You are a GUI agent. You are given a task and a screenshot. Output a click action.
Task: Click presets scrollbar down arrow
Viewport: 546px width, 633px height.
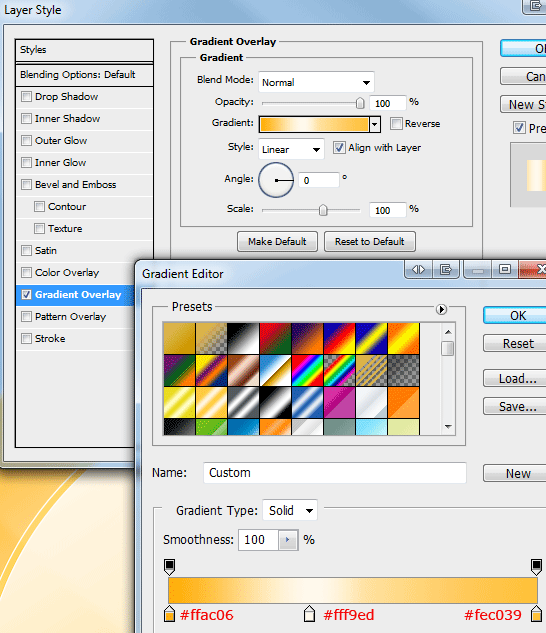click(x=448, y=426)
